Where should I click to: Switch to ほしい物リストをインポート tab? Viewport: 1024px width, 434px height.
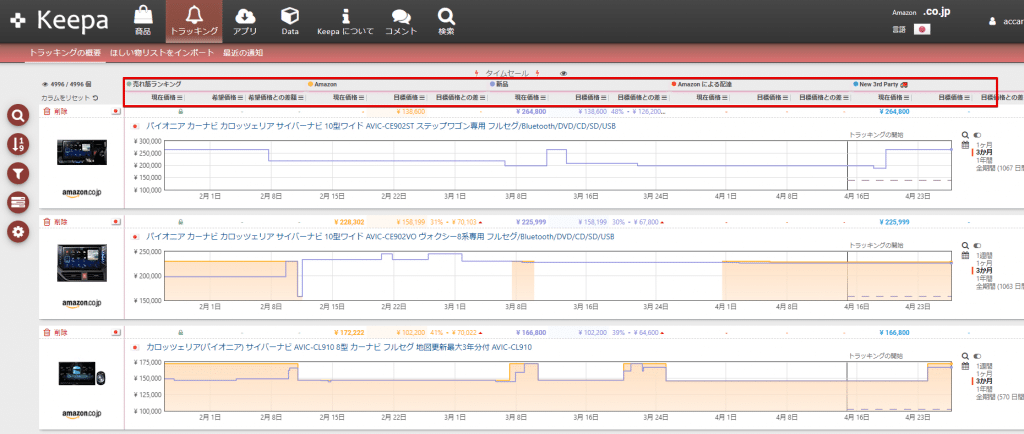coord(161,52)
